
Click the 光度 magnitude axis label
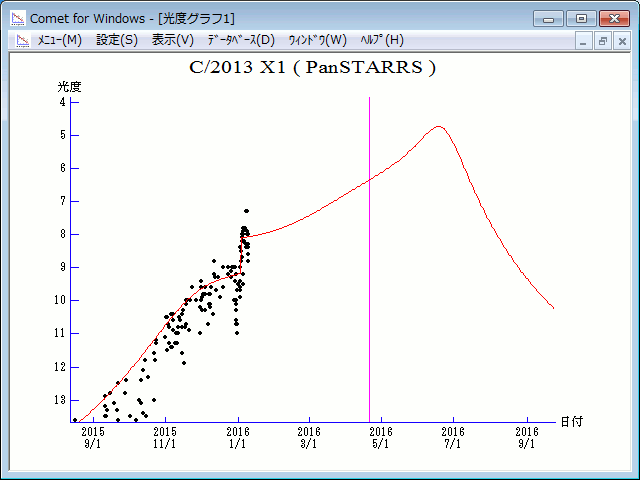(69, 87)
